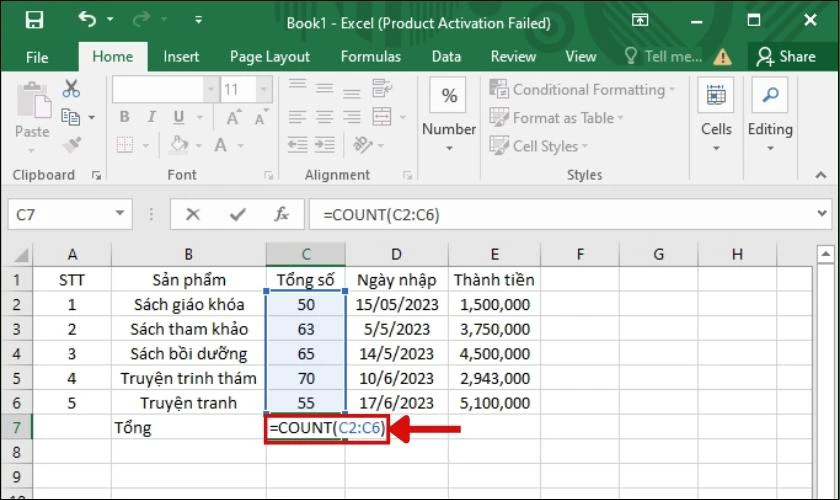
Task: Collapse the ribbon with the caret
Action: [x=821, y=175]
